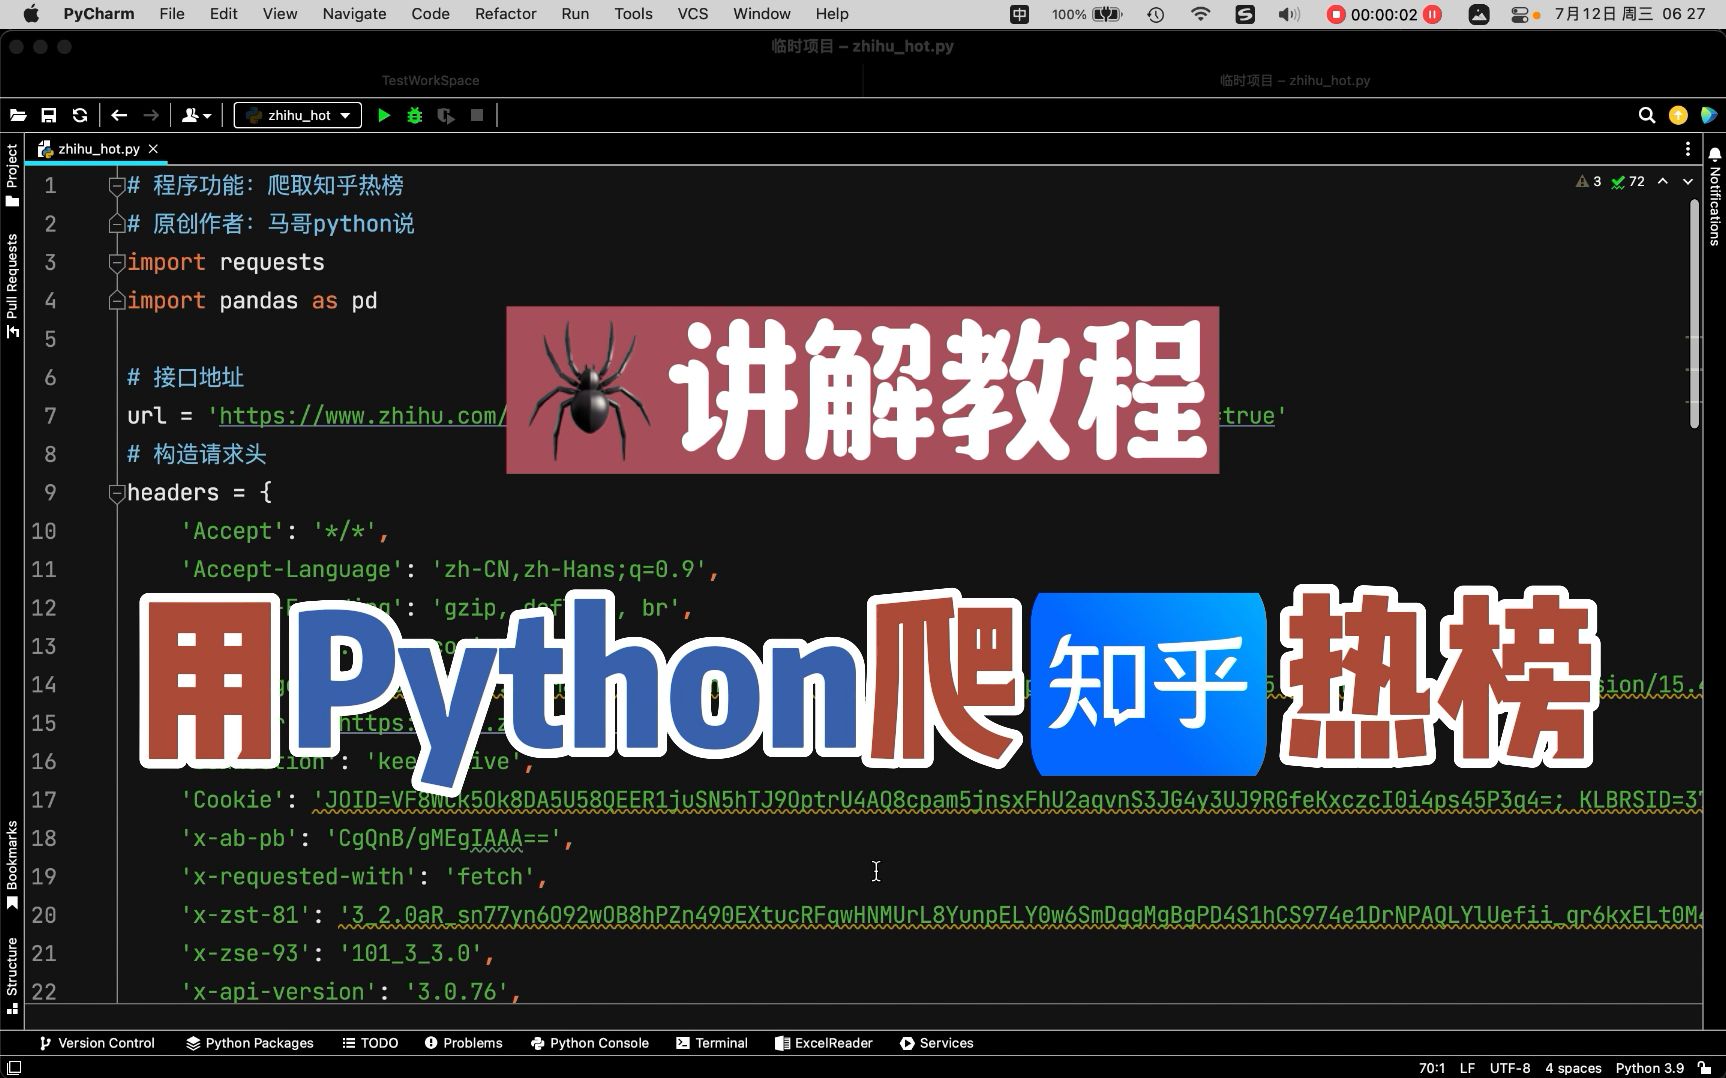
Task: Run the zhihu_hot script with the play icon
Action: (384, 115)
